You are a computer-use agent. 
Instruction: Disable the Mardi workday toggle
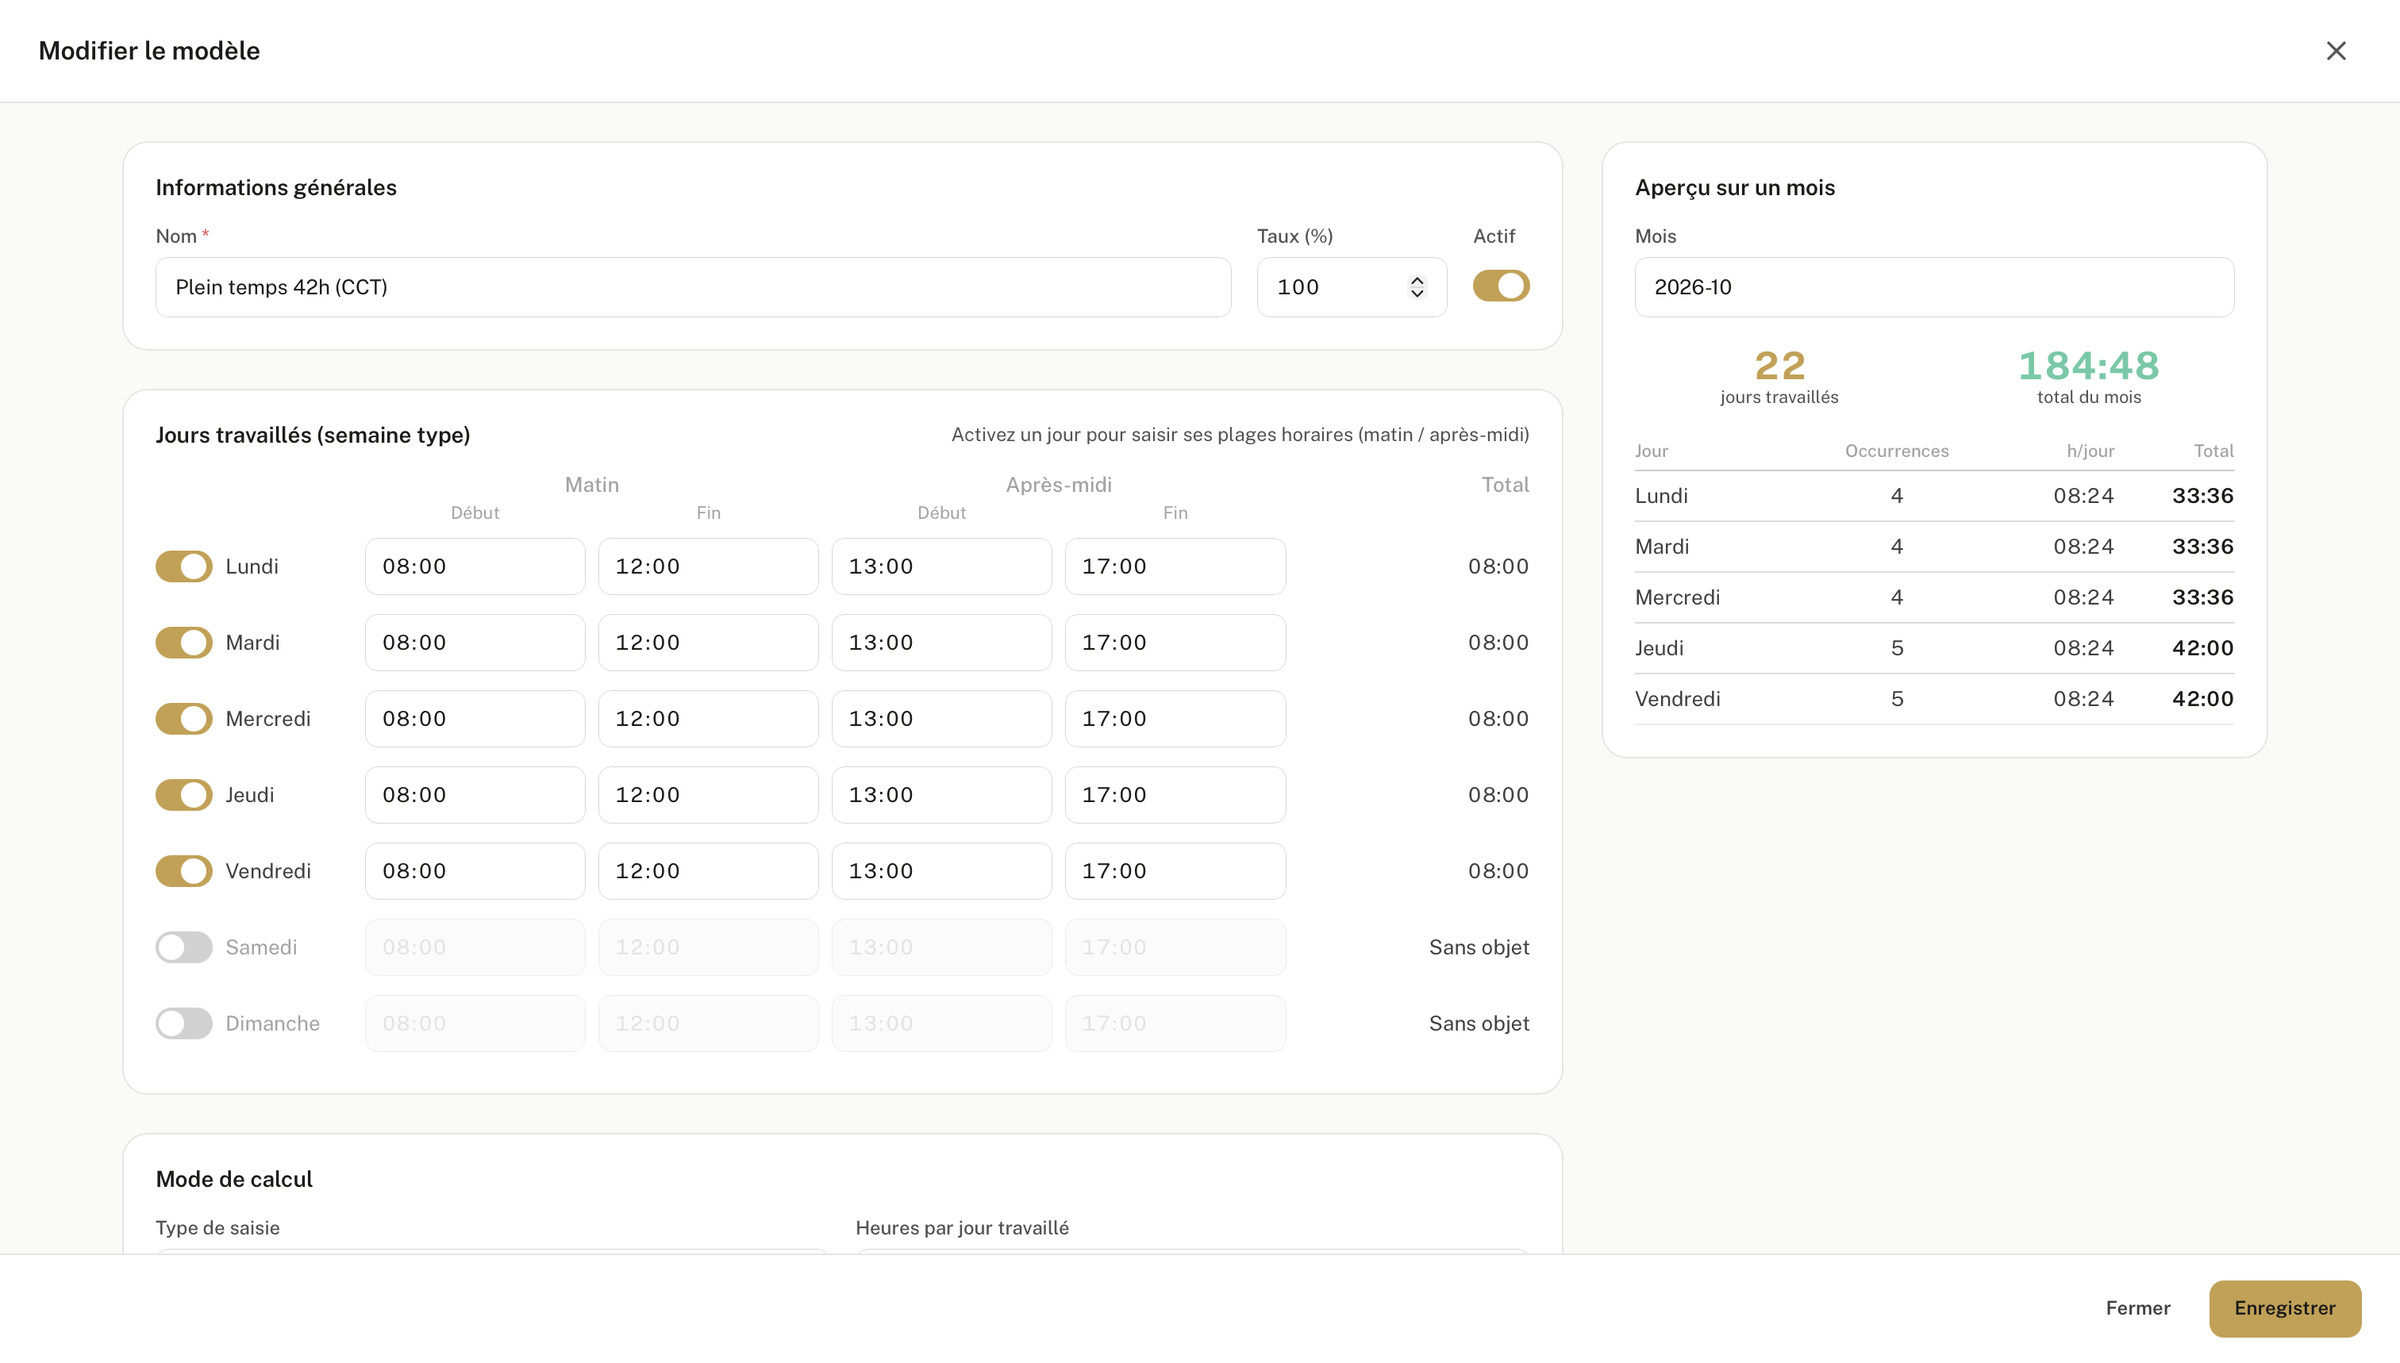(x=184, y=642)
